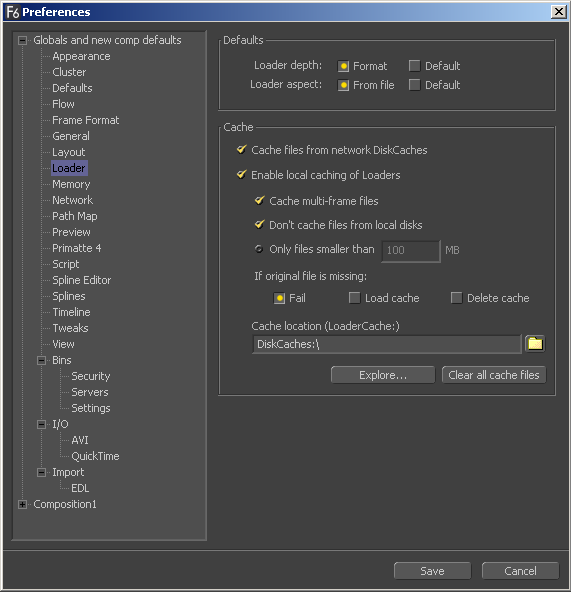The height and width of the screenshot is (592, 571).
Task: Open View preferences
Action: click(63, 344)
